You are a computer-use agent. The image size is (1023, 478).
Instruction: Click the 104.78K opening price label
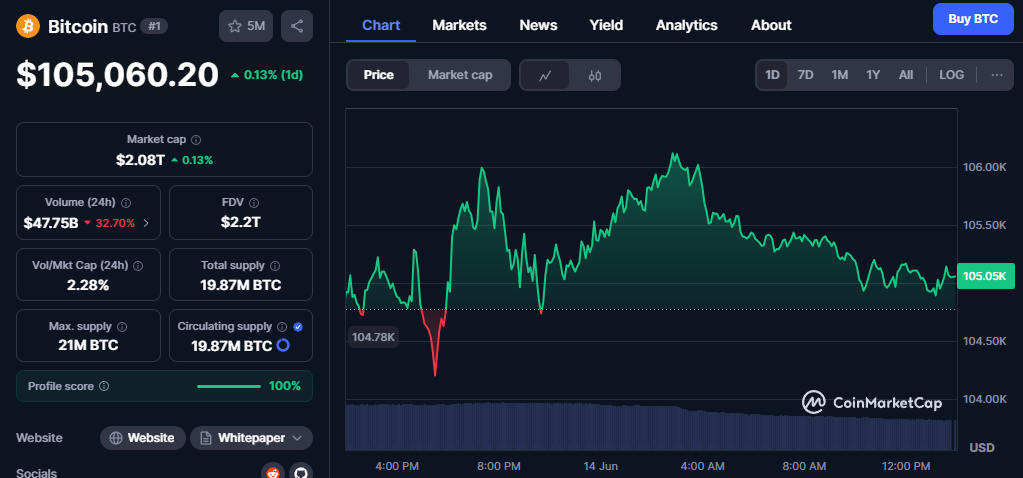point(373,336)
